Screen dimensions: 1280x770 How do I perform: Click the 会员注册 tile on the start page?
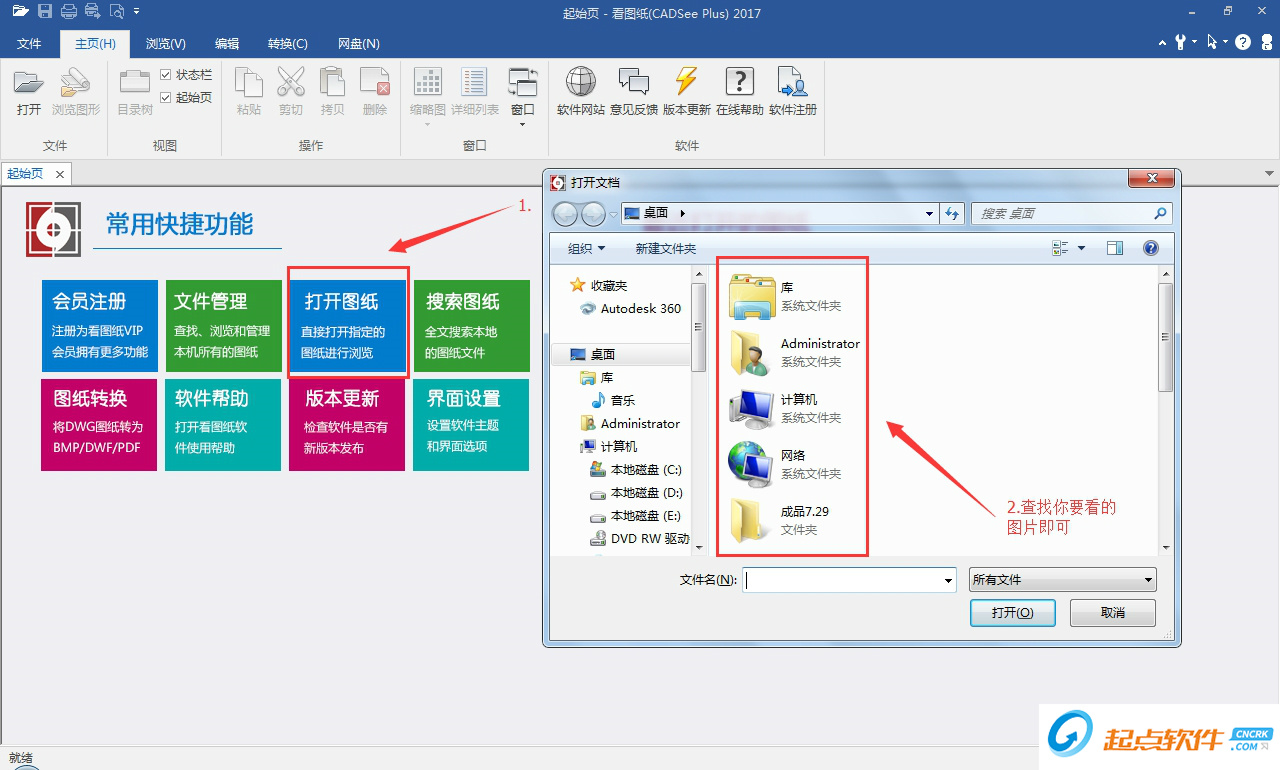pos(99,326)
